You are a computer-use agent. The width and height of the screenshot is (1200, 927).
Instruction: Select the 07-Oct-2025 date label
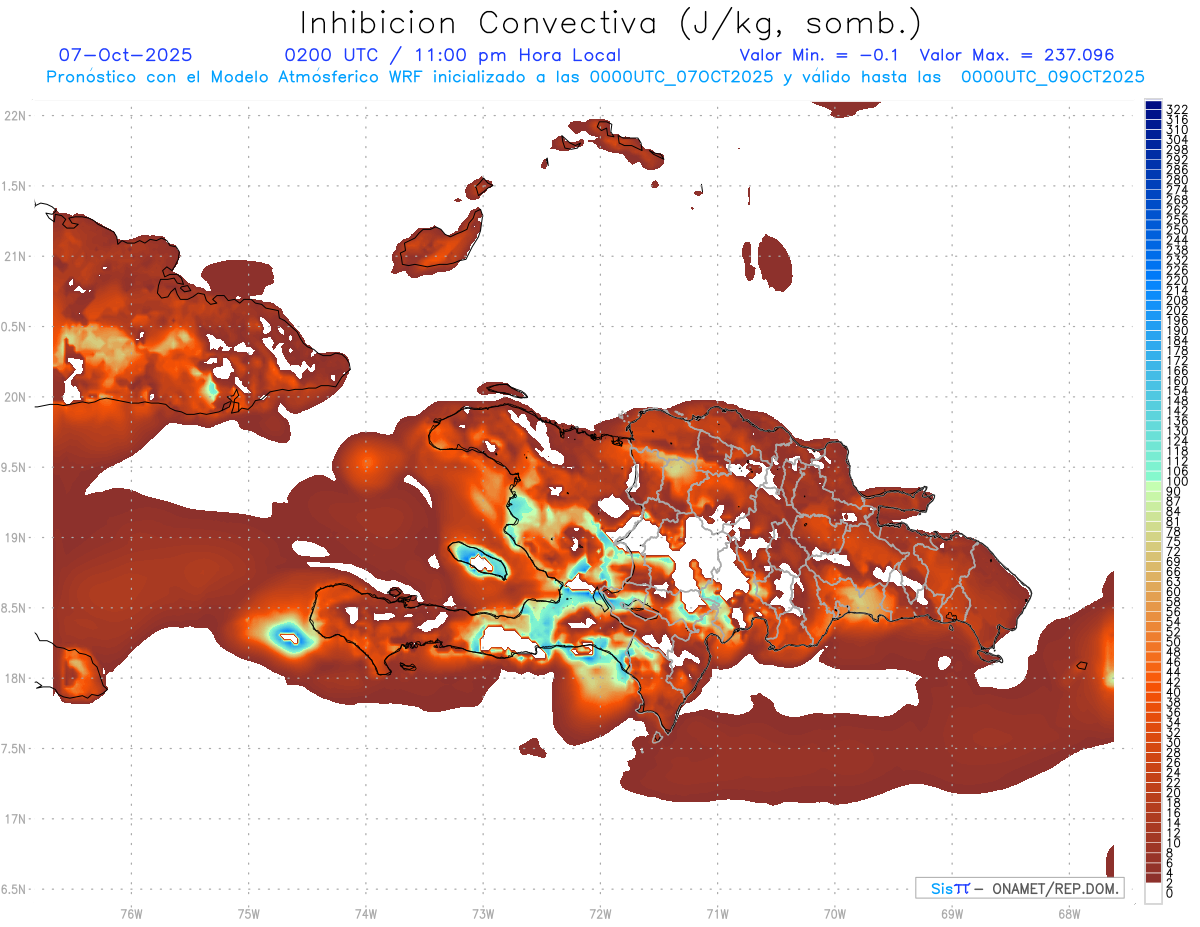tap(125, 56)
